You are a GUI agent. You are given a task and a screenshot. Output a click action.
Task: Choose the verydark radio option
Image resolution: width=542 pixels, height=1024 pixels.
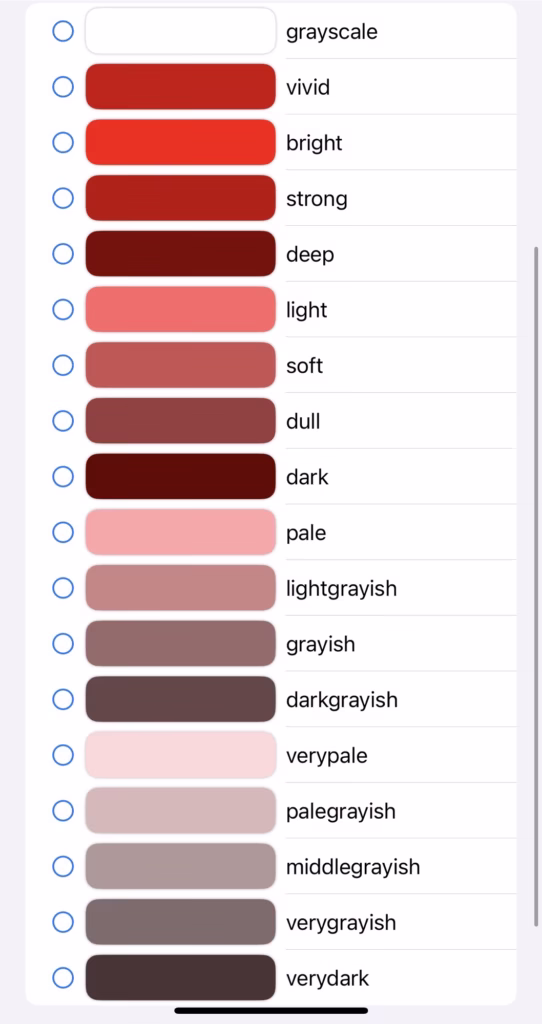tap(63, 978)
